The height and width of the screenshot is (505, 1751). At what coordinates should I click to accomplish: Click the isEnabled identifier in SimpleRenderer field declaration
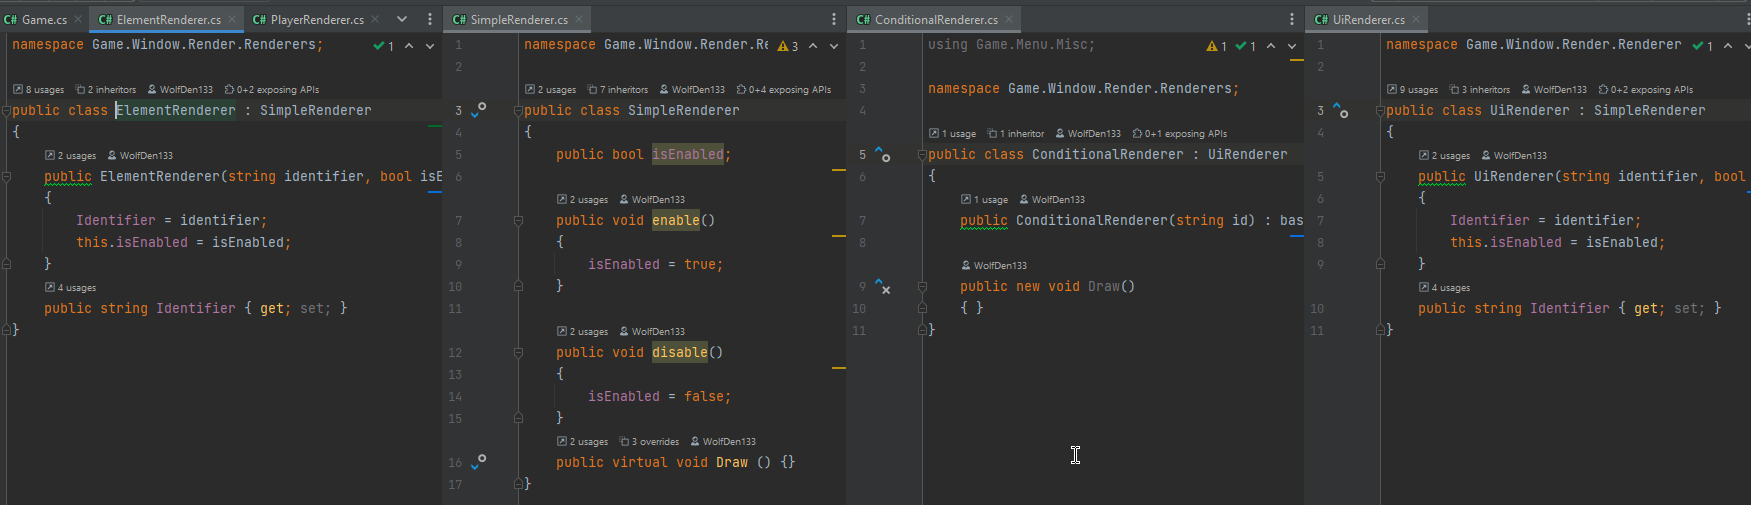coord(688,154)
